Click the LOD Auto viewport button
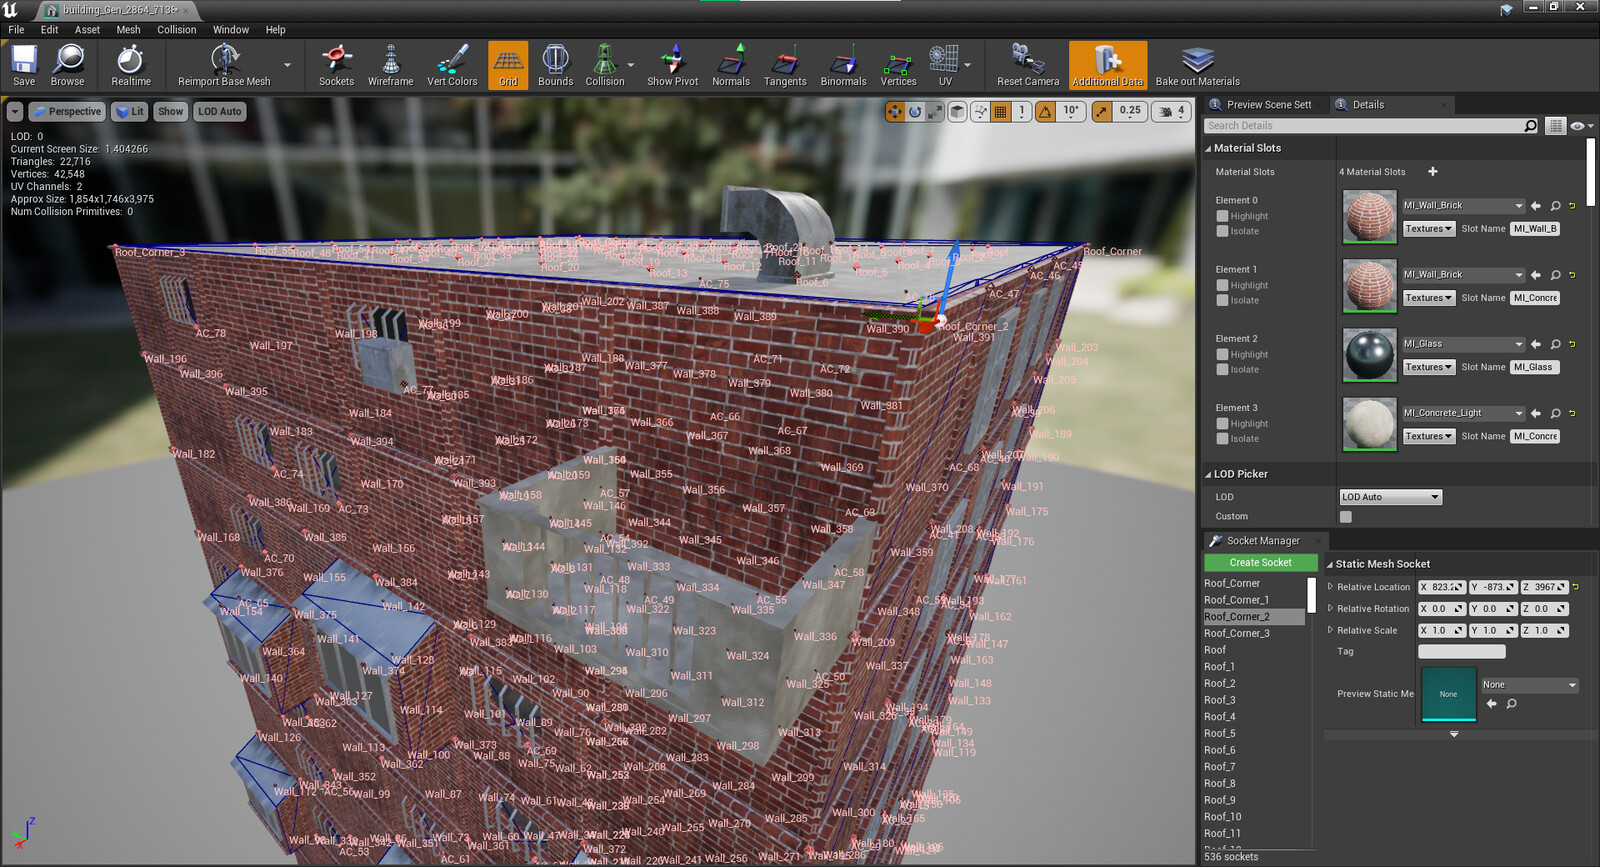Screen dimensions: 1600x867 (220, 111)
